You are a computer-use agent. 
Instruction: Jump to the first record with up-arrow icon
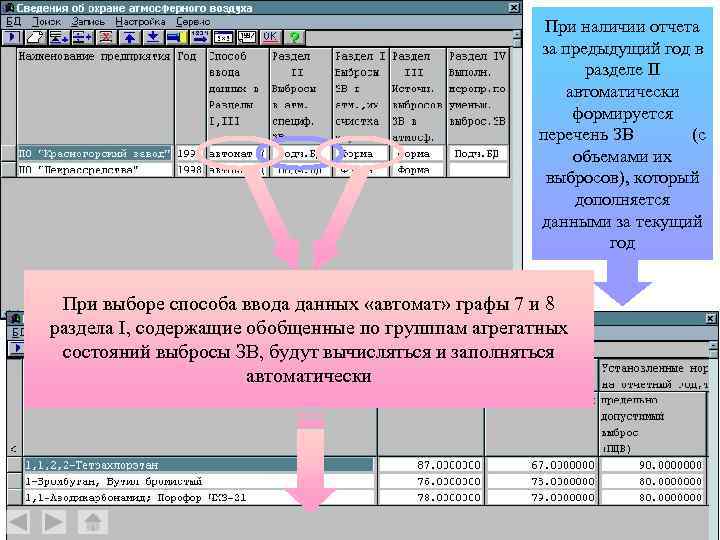click(129, 37)
